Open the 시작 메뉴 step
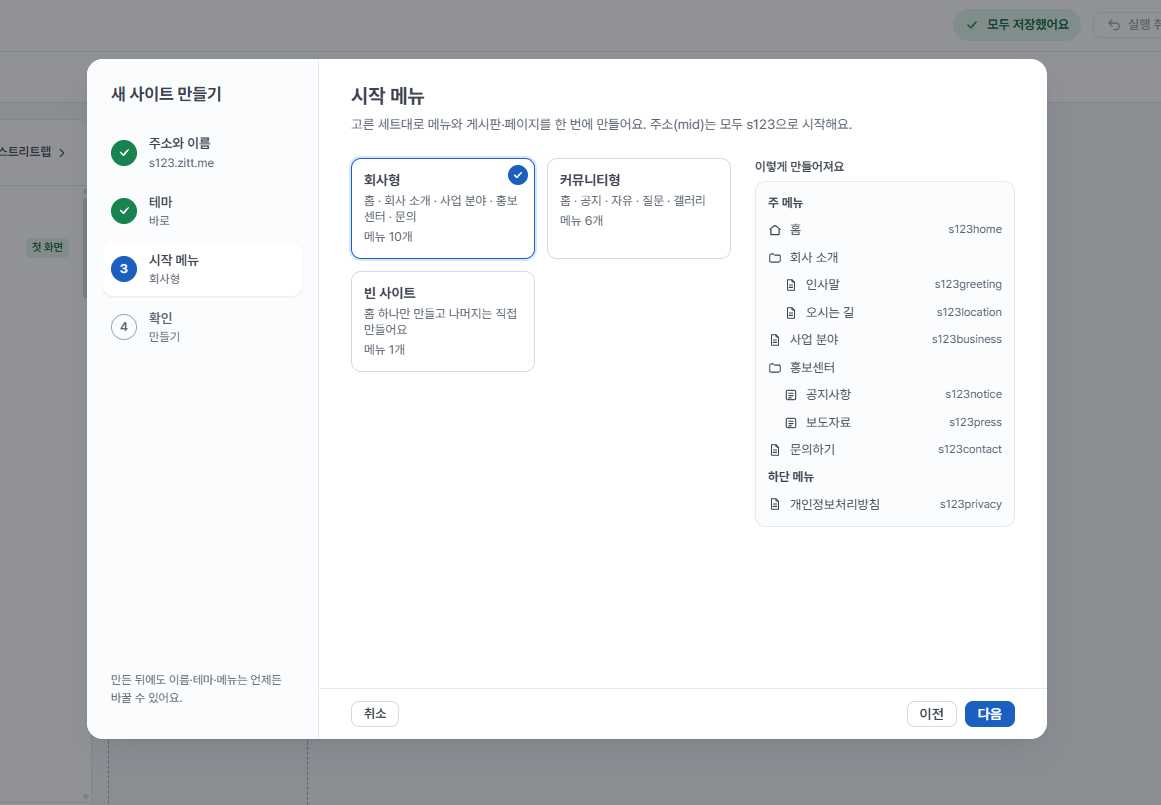Image resolution: width=1161 pixels, height=805 pixels. (202, 269)
